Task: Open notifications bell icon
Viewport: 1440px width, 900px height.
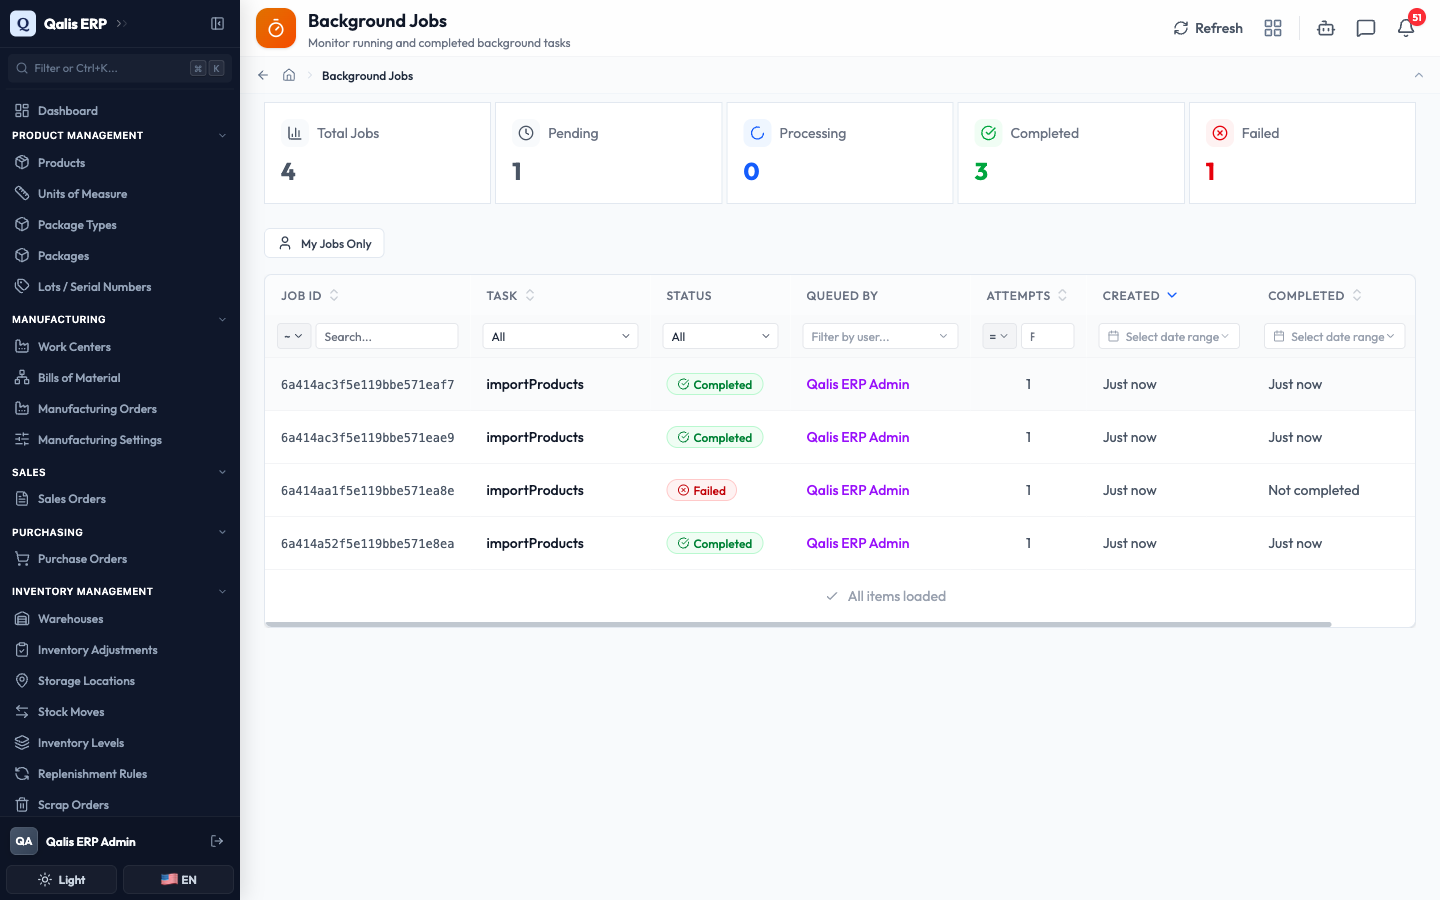Action: [1406, 28]
